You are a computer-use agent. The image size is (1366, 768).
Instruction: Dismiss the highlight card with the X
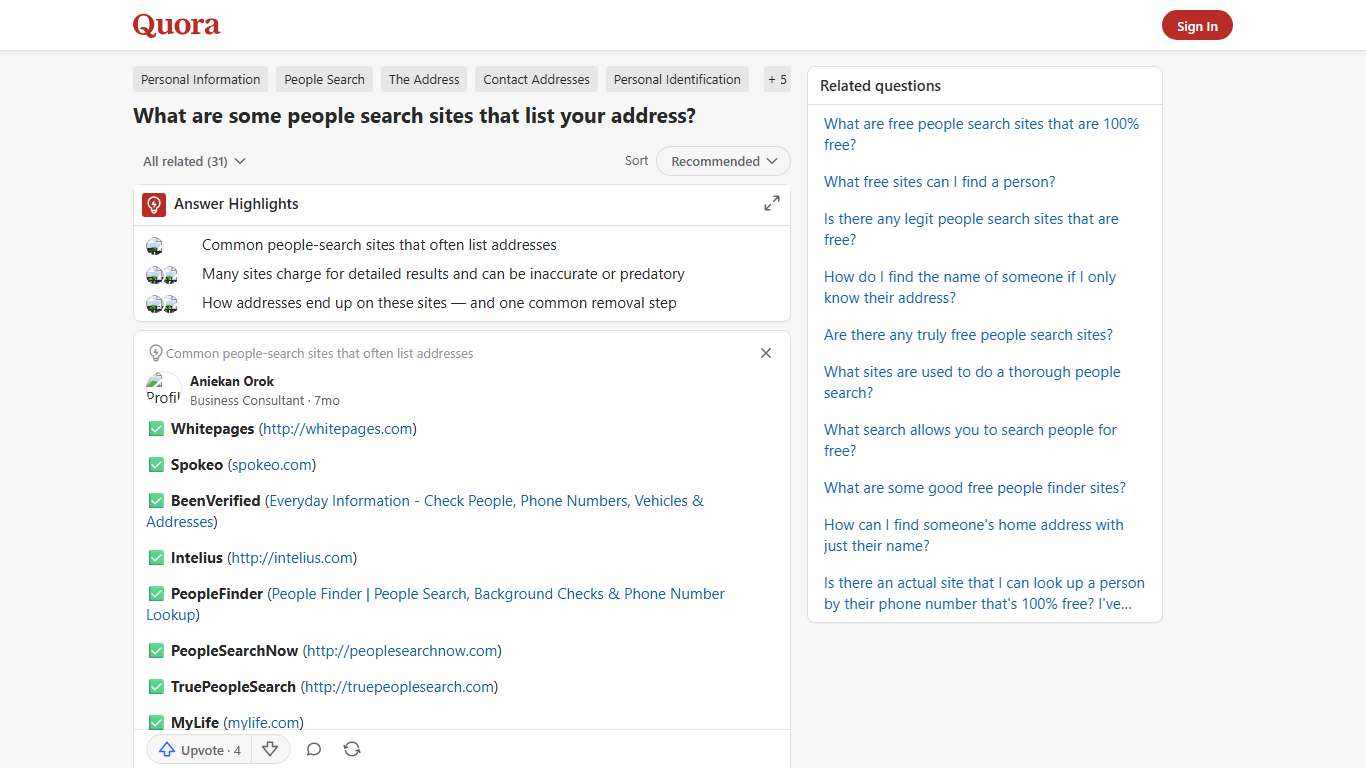(765, 353)
